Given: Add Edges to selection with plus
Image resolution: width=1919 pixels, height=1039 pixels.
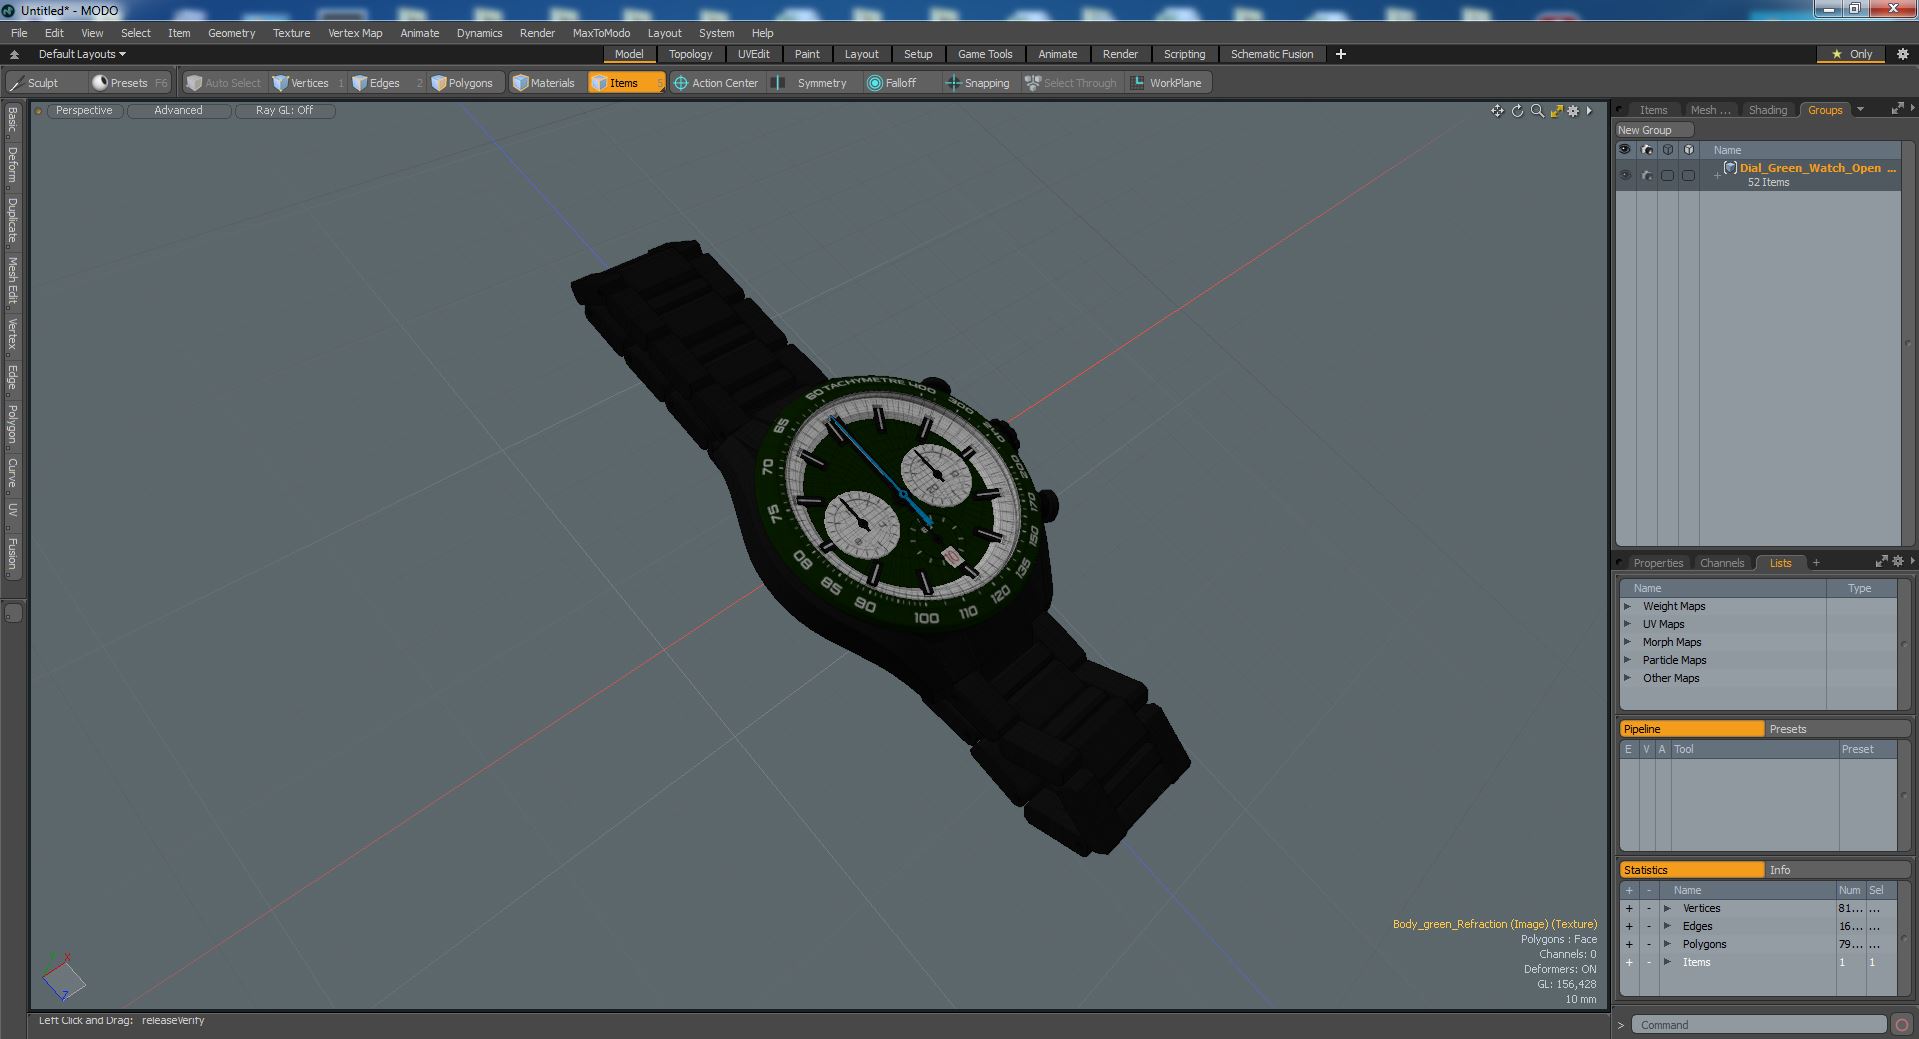Looking at the screenshot, I should point(1628,926).
